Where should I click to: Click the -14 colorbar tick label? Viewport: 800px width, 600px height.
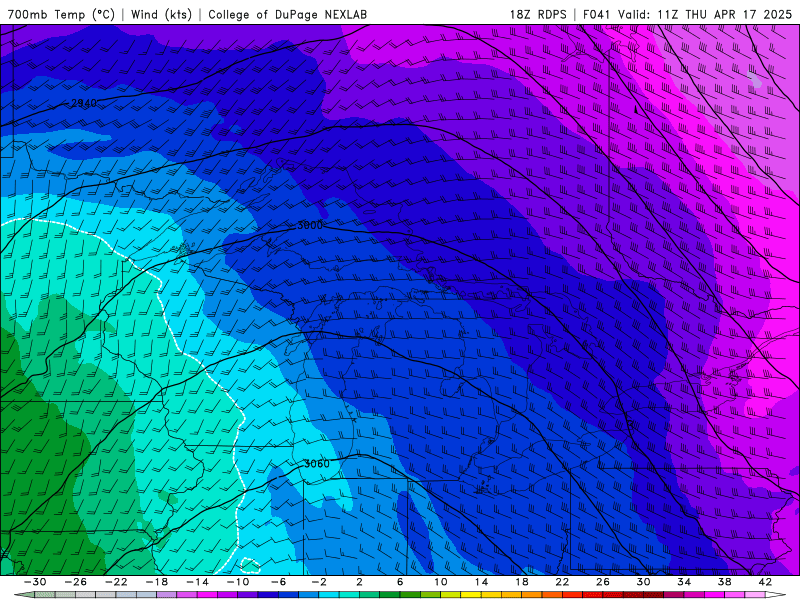(x=197, y=582)
